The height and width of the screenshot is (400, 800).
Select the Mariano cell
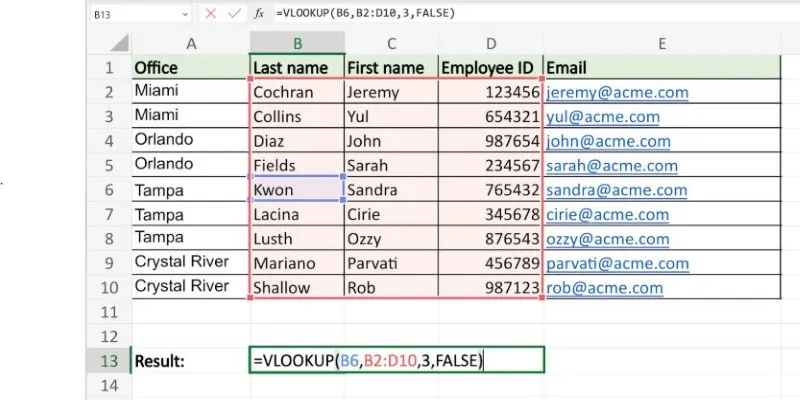coord(297,263)
